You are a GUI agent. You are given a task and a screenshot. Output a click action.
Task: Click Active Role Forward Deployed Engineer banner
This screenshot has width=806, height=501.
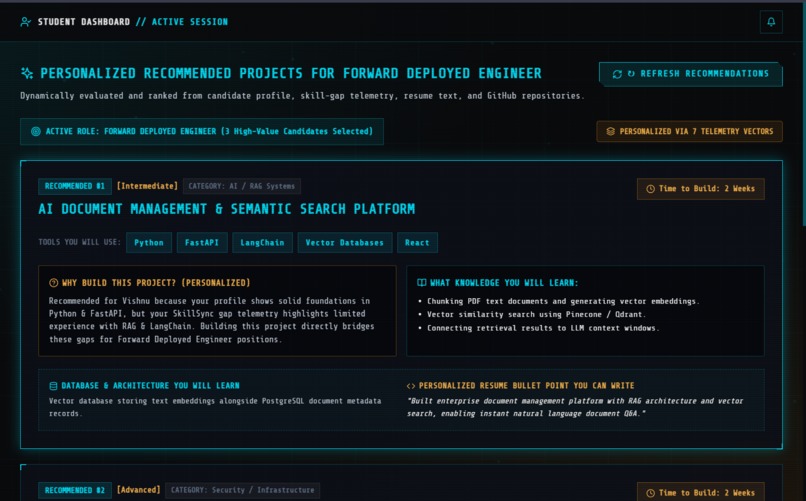click(x=202, y=132)
